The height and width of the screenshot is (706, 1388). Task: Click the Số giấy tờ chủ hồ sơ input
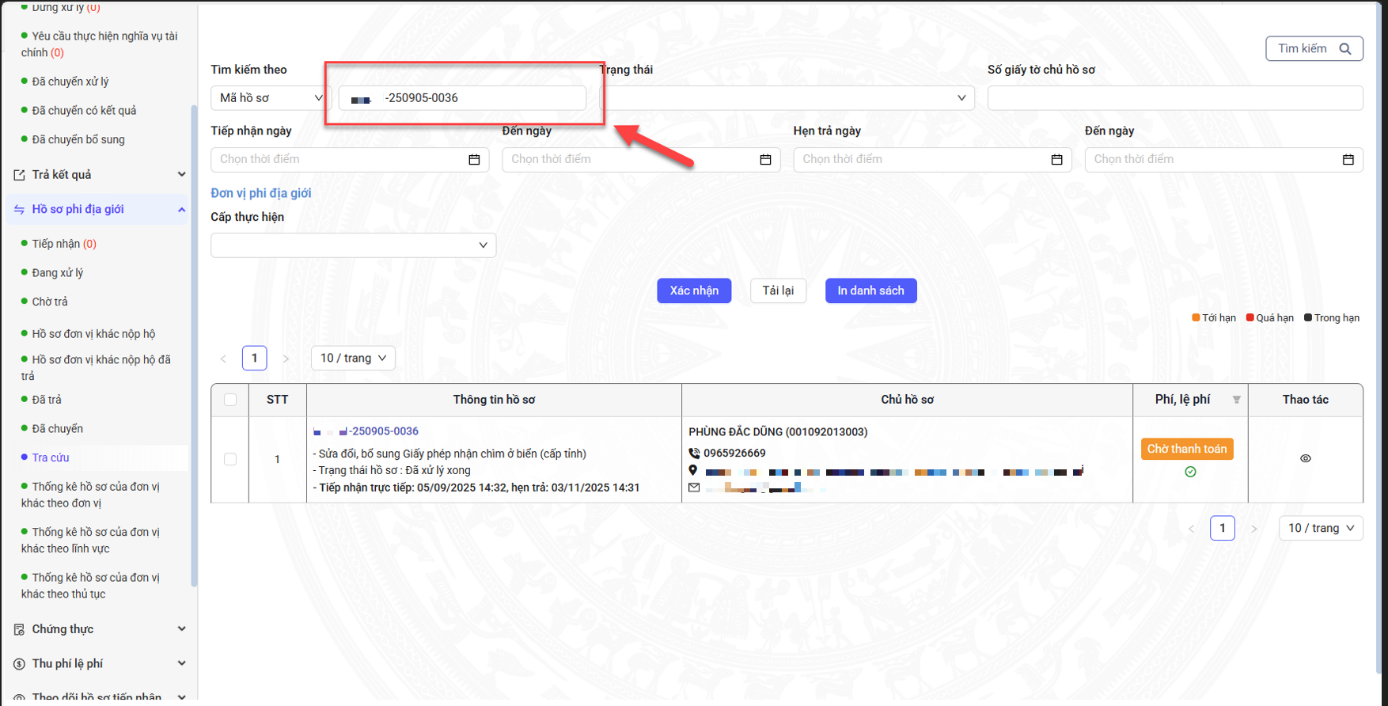click(1174, 98)
